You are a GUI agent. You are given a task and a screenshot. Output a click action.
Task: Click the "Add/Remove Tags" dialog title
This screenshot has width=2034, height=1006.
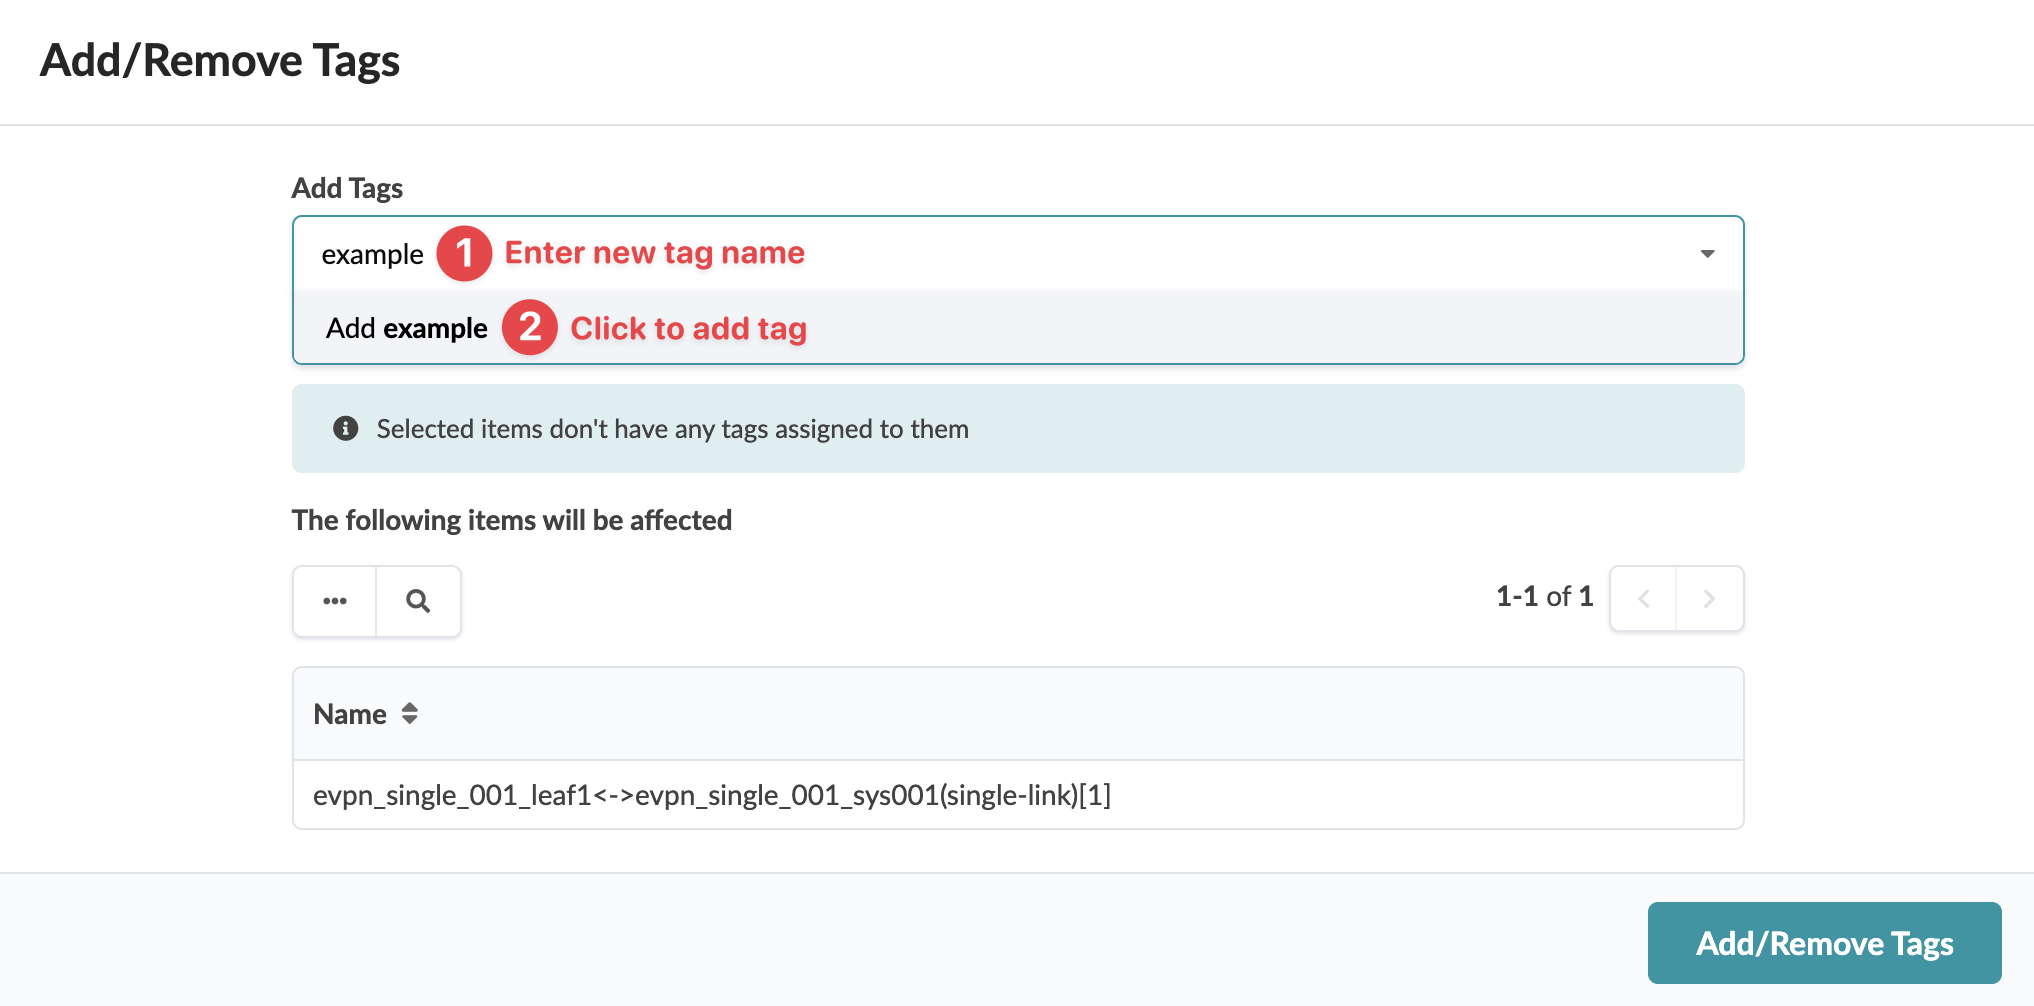click(x=220, y=60)
